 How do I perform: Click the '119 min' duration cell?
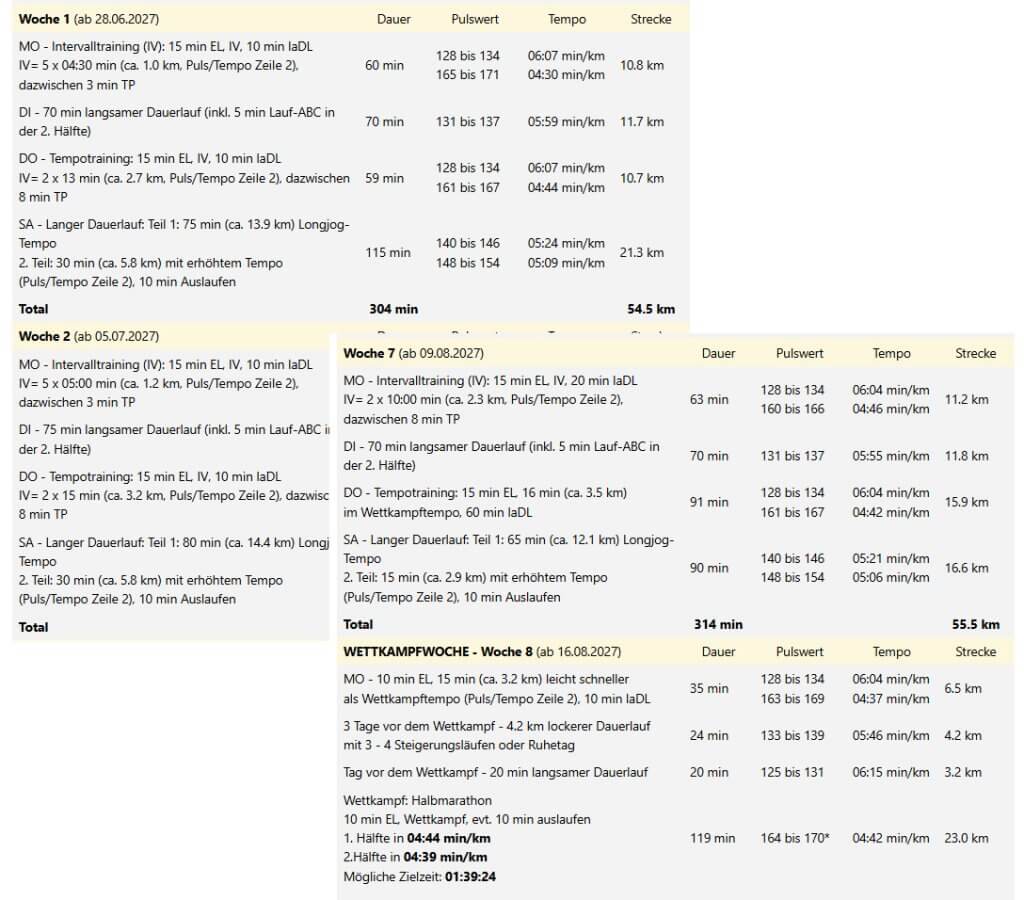pos(712,839)
